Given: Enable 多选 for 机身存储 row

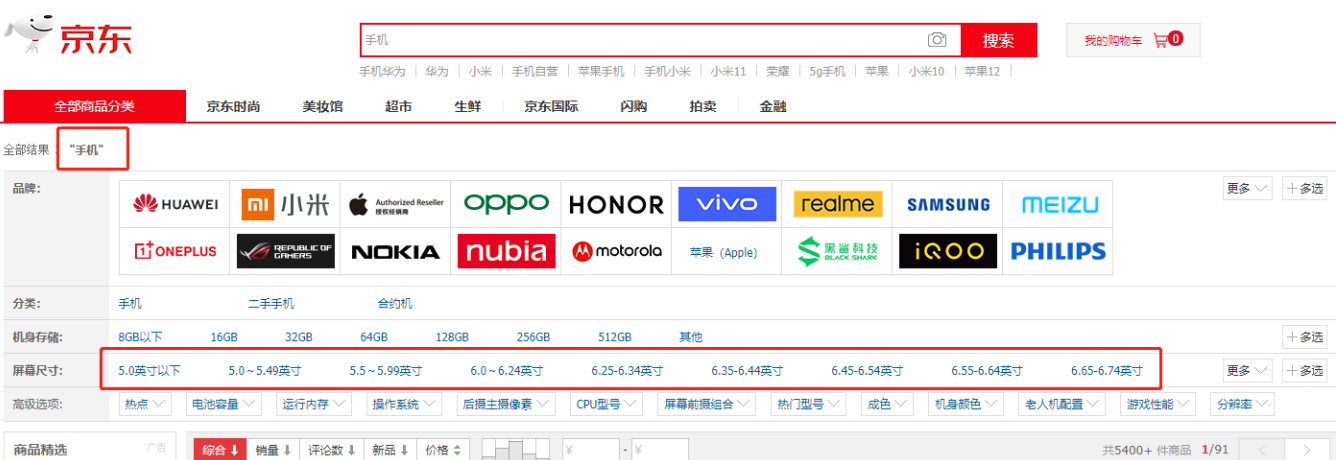Looking at the screenshot, I should pyautogui.click(x=1305, y=337).
